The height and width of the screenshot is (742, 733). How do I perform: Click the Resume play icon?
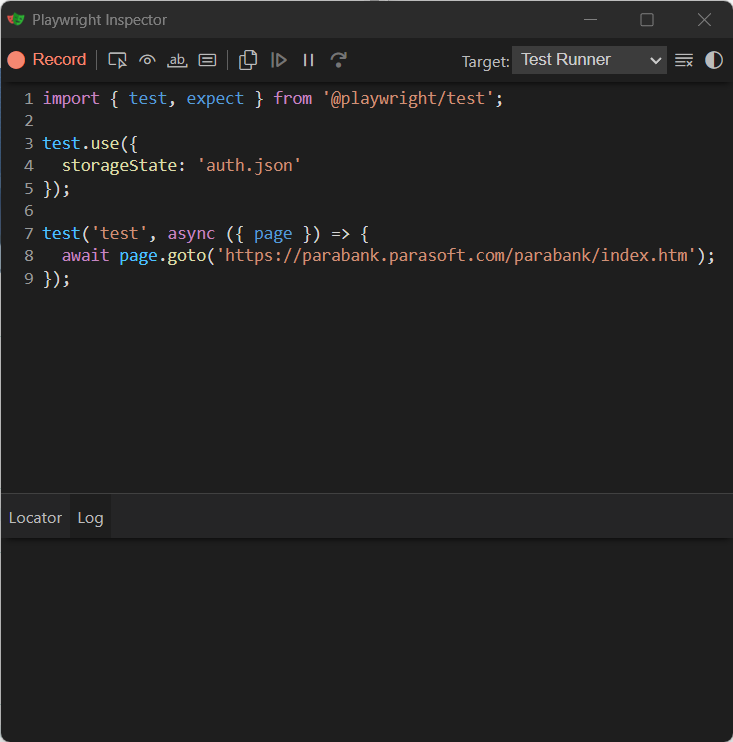tap(279, 60)
